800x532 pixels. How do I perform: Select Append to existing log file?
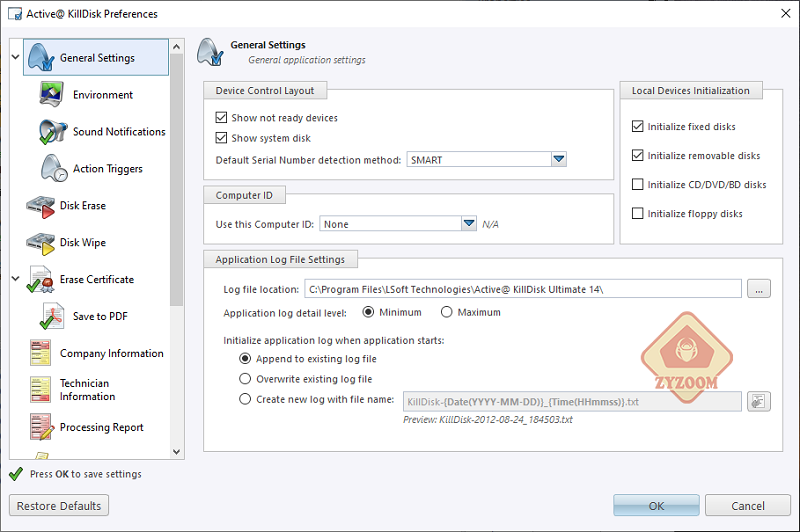[x=245, y=359]
